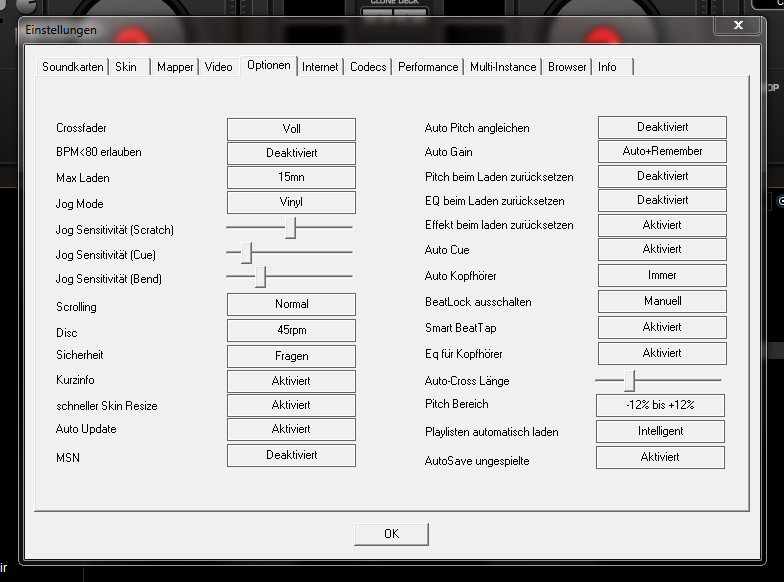
Task: Change the Disc speed 45rpm option
Action: pos(291,331)
